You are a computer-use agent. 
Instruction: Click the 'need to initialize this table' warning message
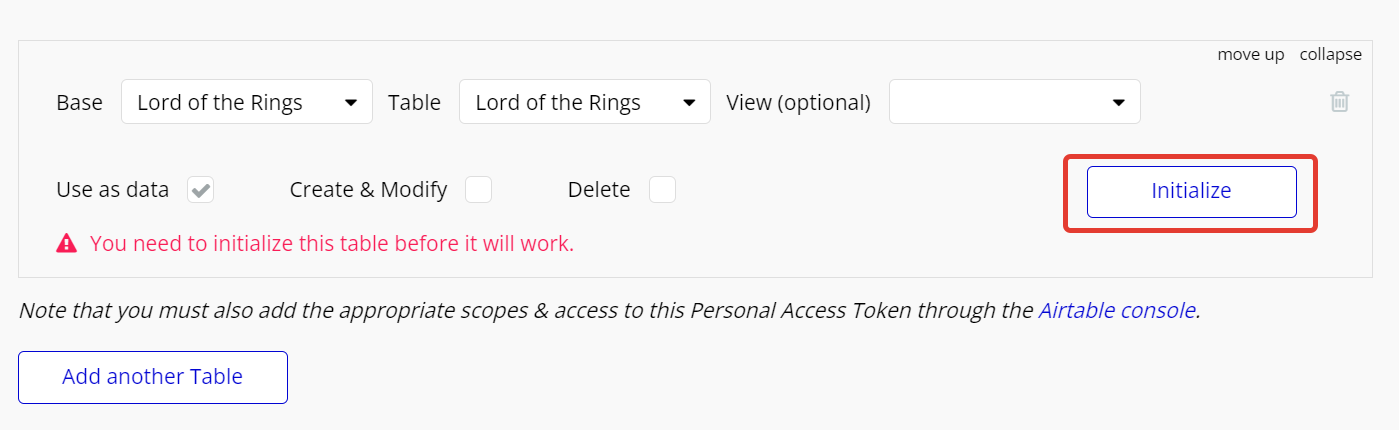pyautogui.click(x=332, y=243)
